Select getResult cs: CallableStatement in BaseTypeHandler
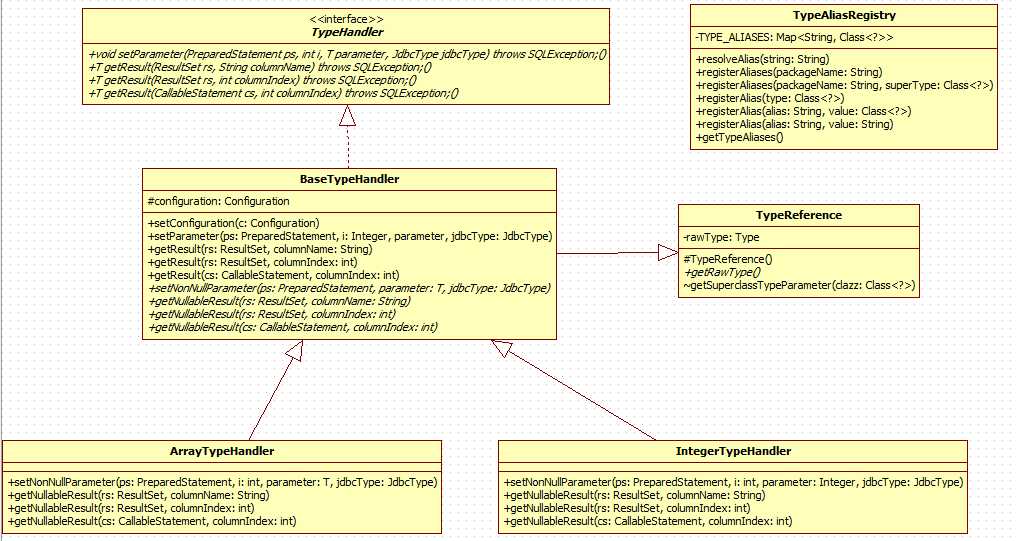Viewport: 1016px width, 541px height. (273, 275)
